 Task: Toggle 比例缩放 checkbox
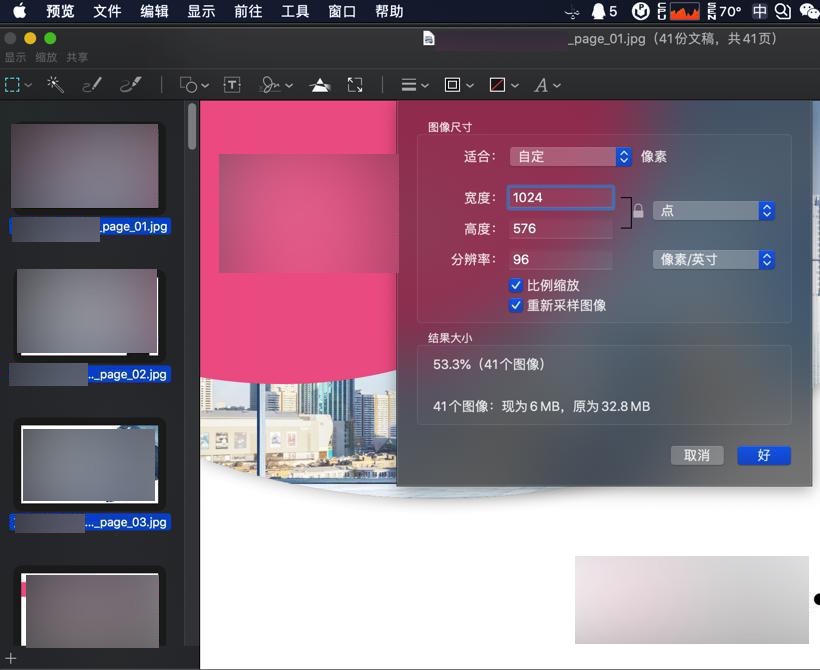click(x=516, y=285)
